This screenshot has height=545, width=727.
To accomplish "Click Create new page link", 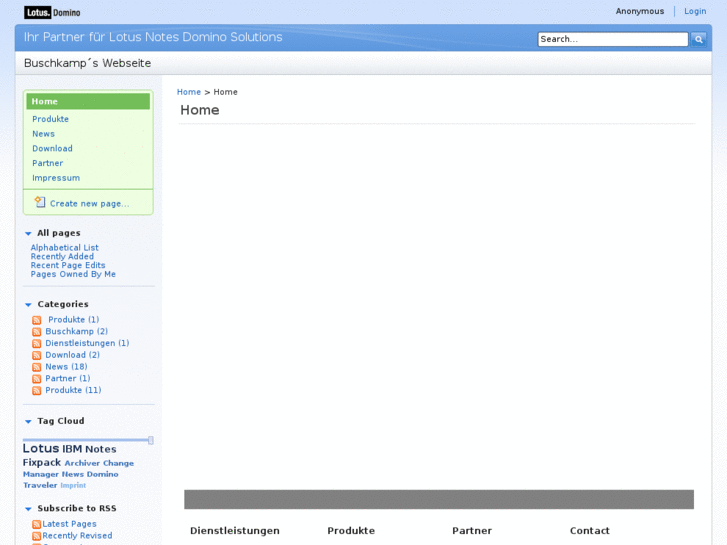I will [89, 204].
